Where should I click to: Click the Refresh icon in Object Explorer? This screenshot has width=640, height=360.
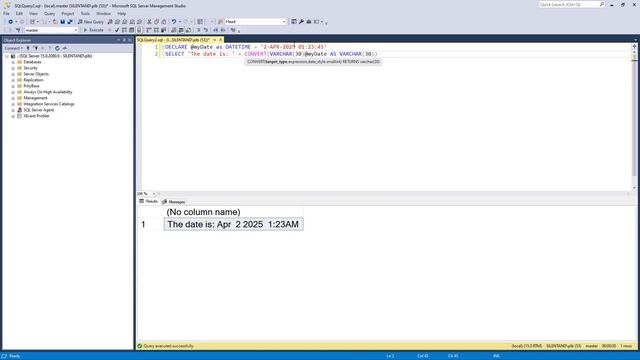[57, 48]
